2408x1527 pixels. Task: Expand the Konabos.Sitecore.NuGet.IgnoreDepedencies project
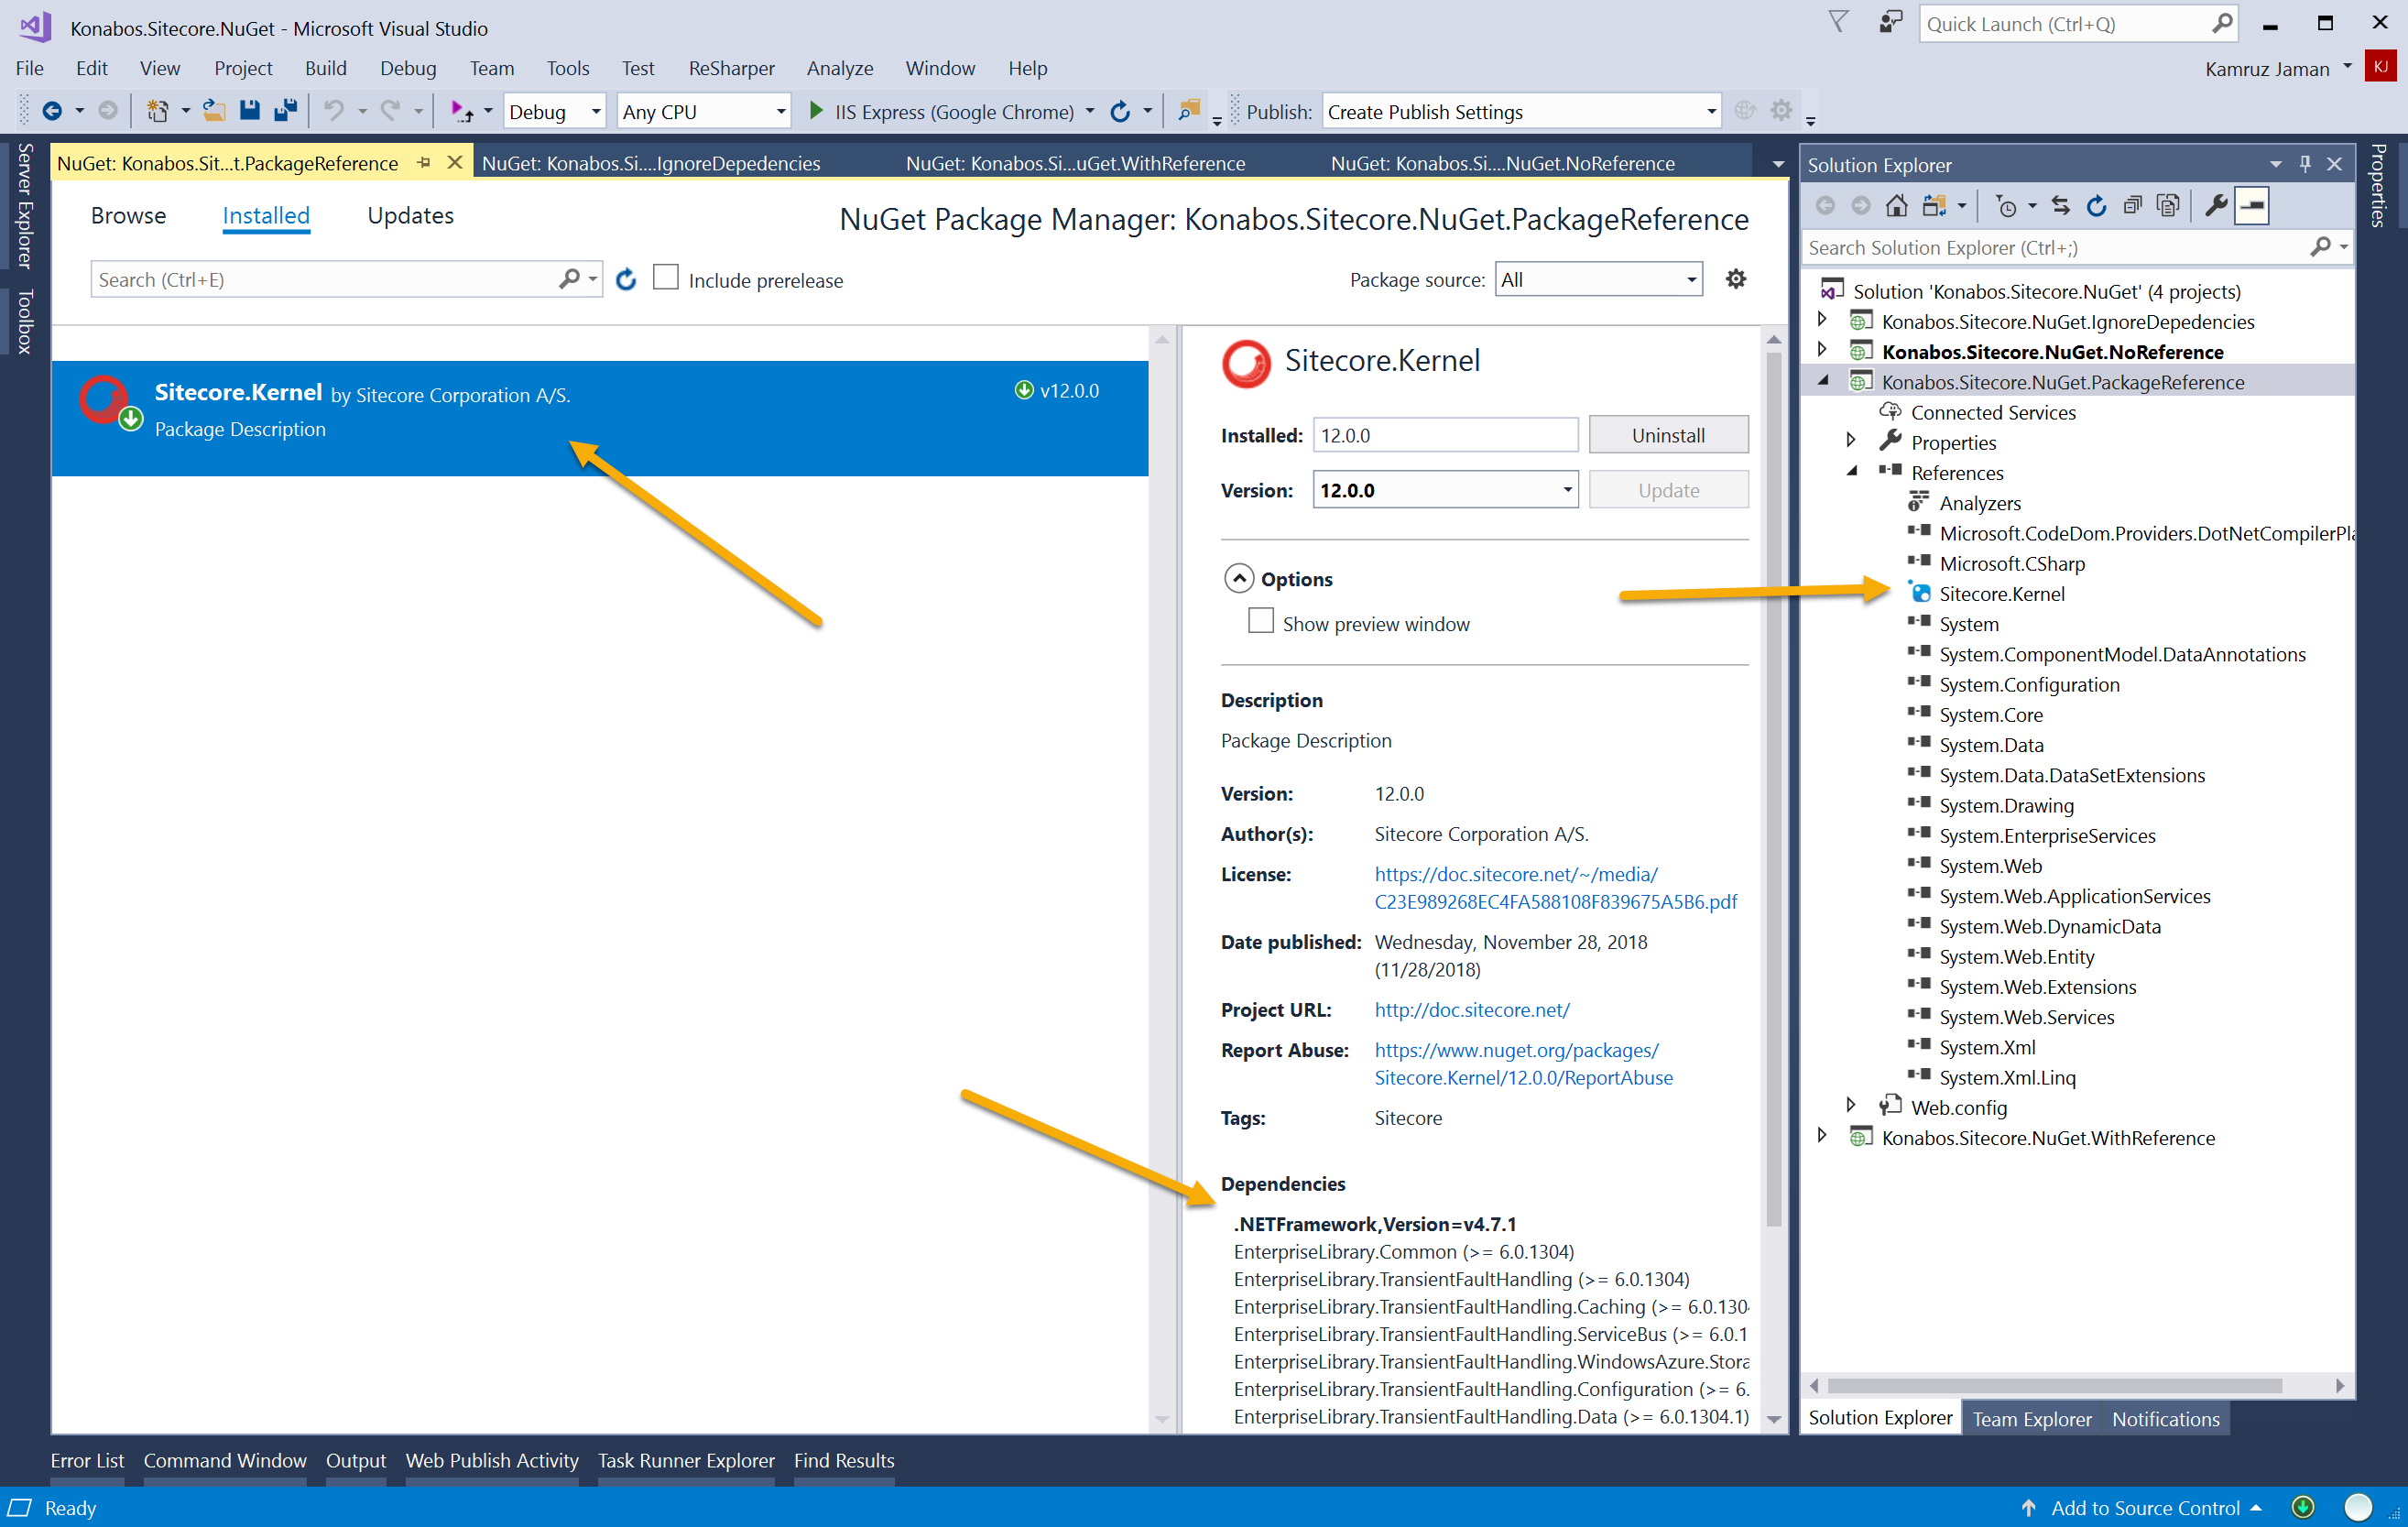(x=1822, y=319)
